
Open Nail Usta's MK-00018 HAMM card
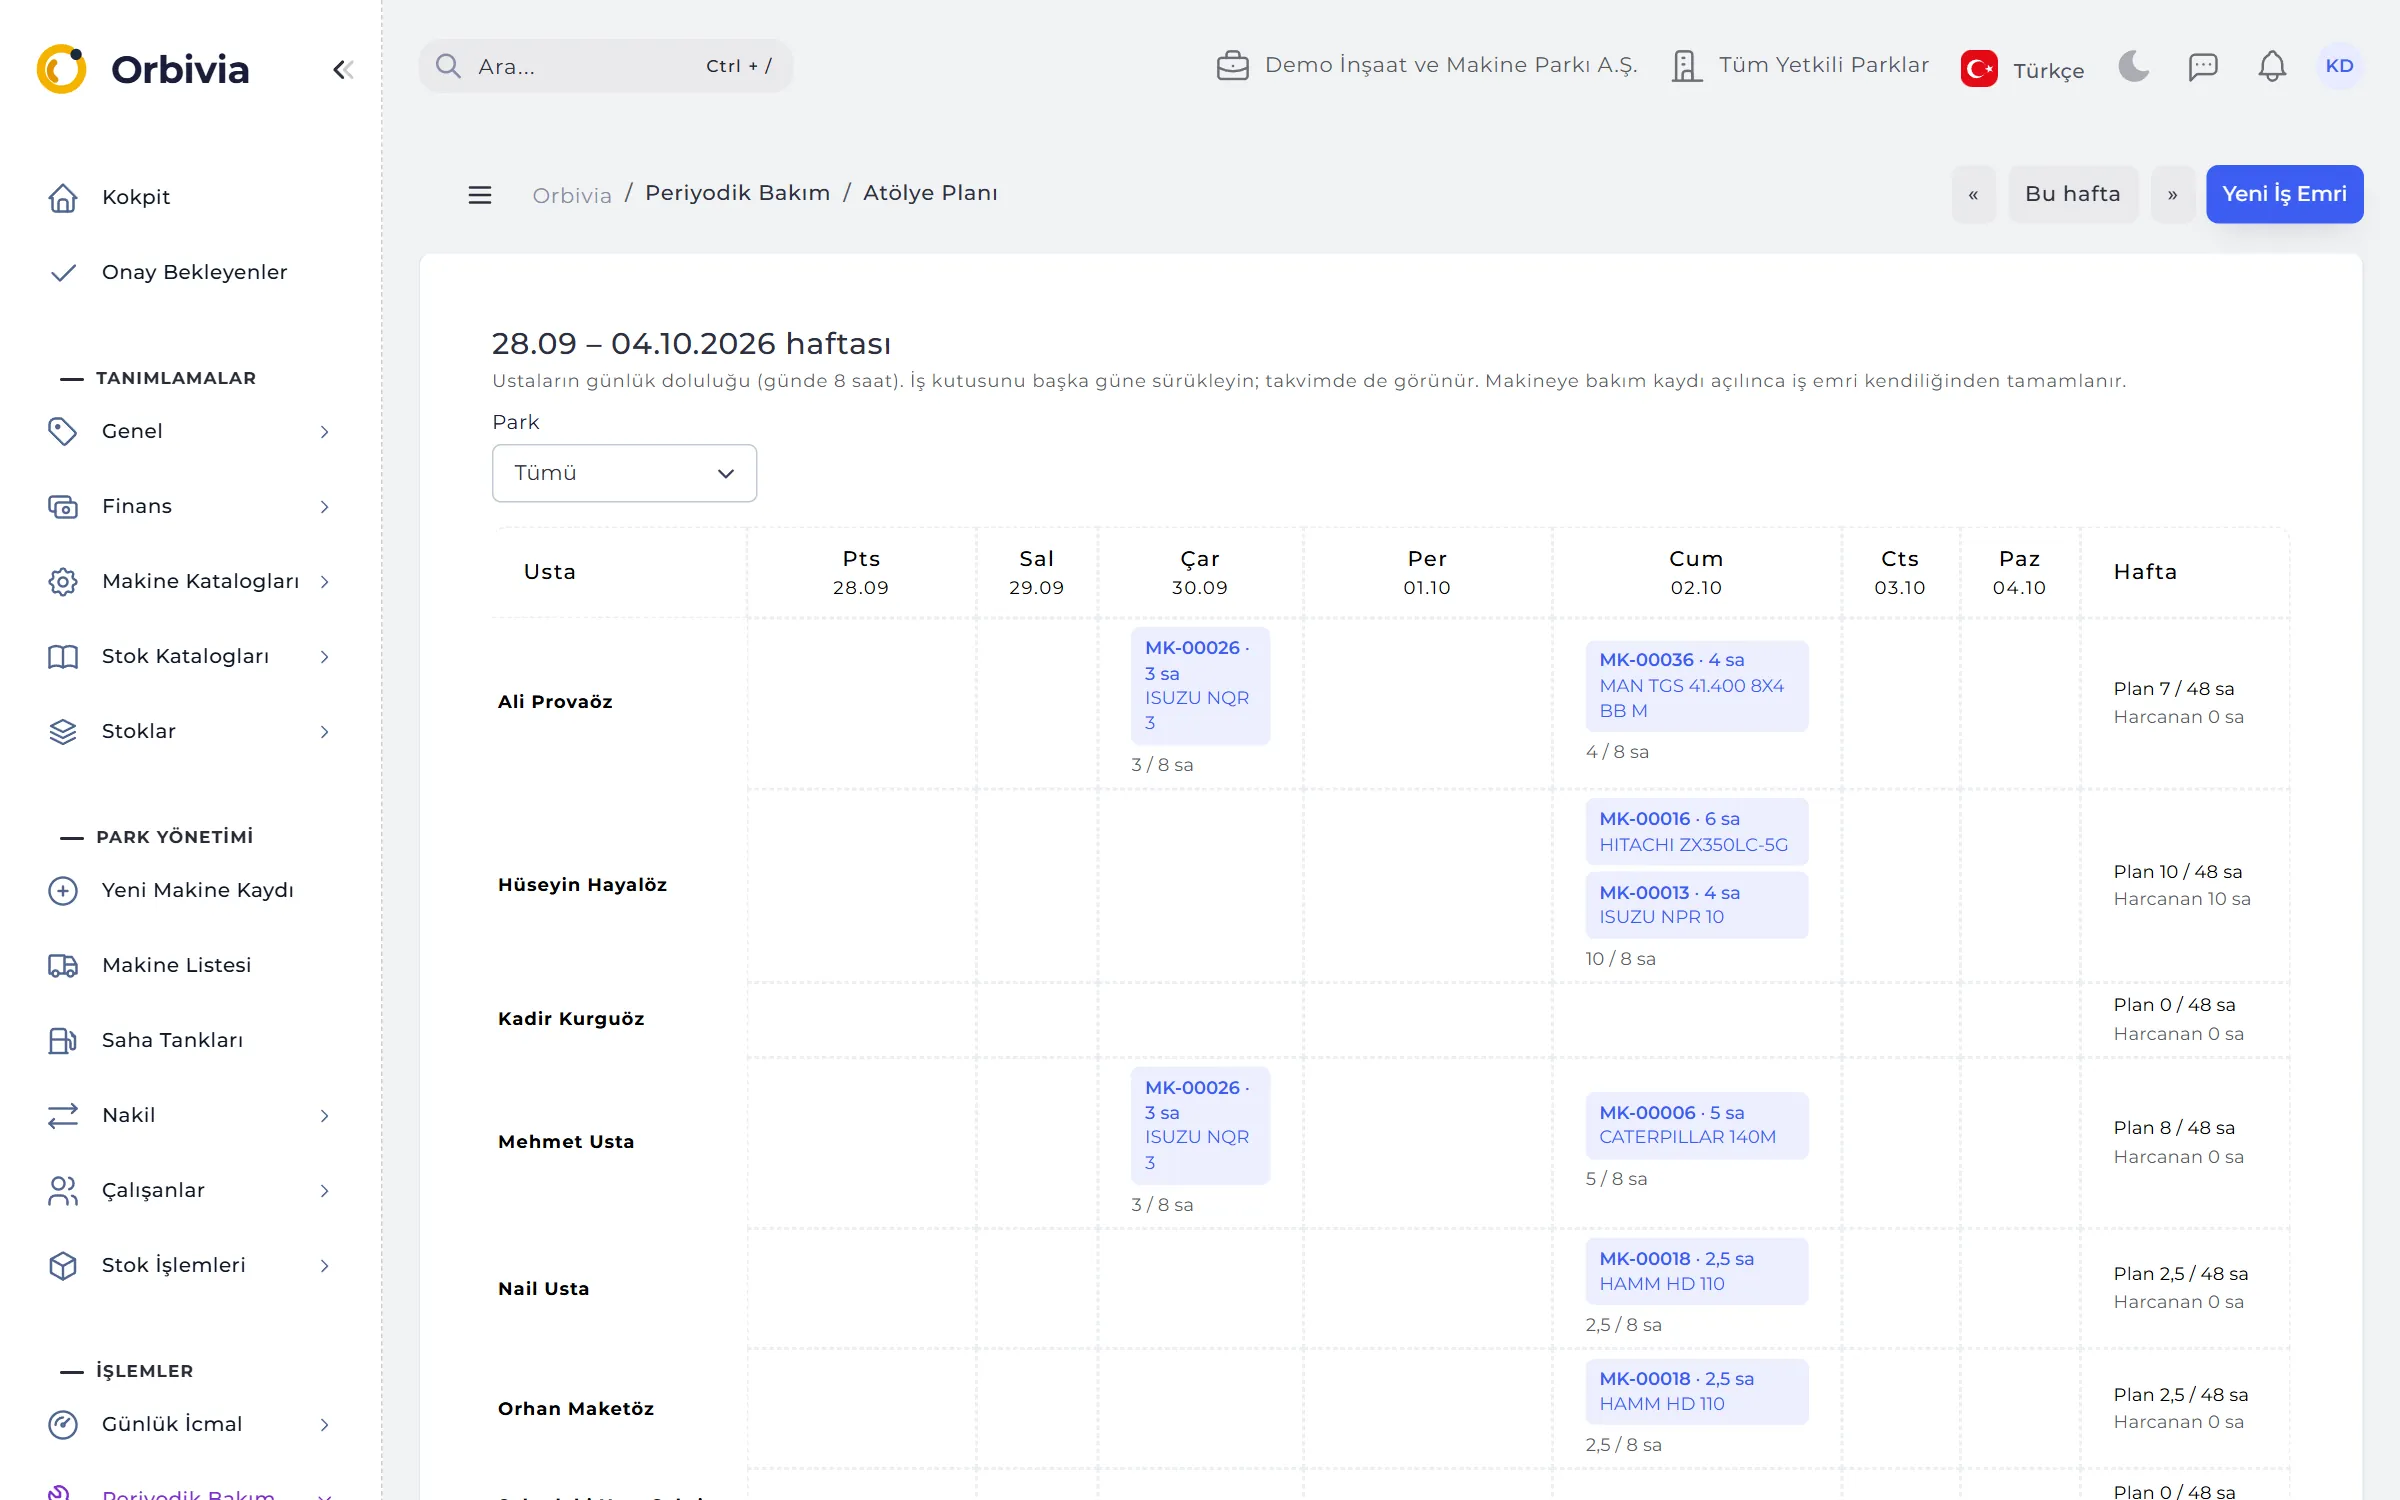(1696, 1271)
